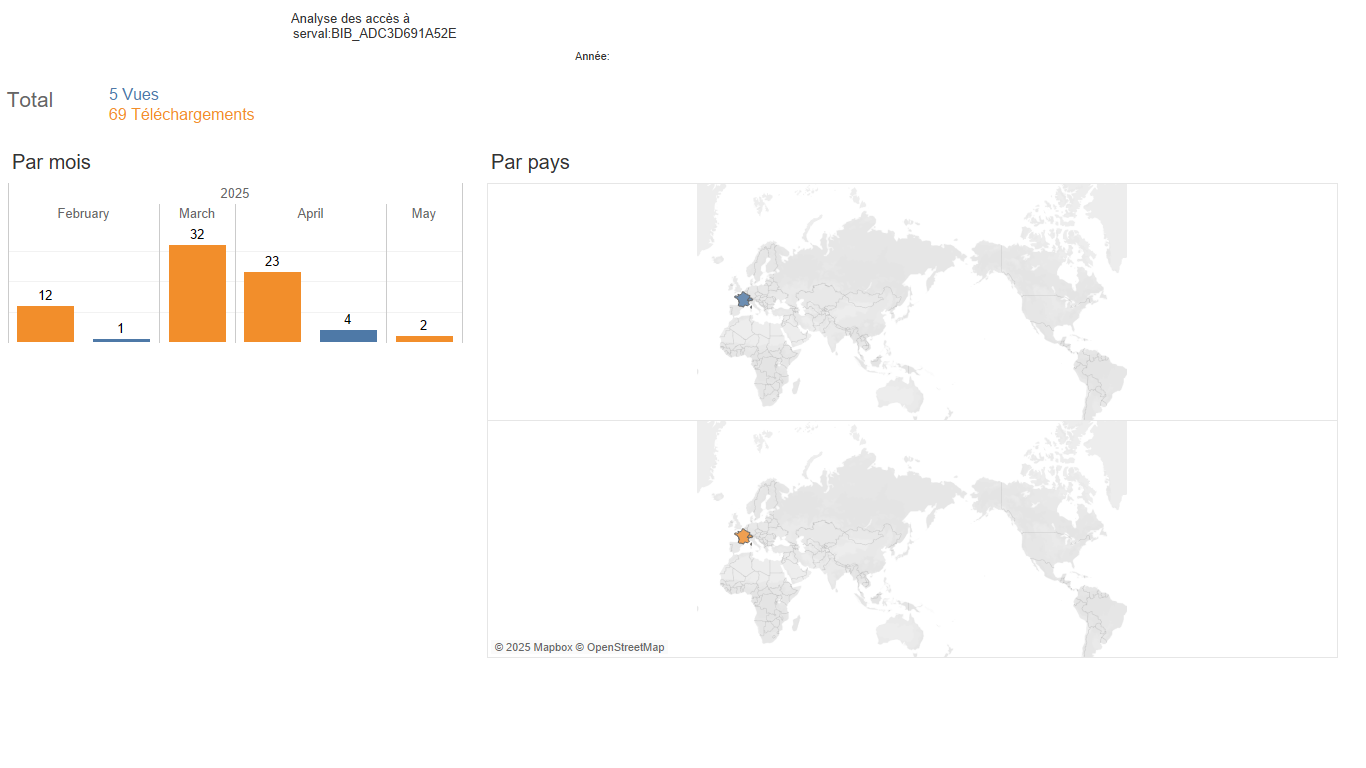Click the April views bar labeled 4
The width and height of the screenshot is (1366, 768).
point(348,336)
